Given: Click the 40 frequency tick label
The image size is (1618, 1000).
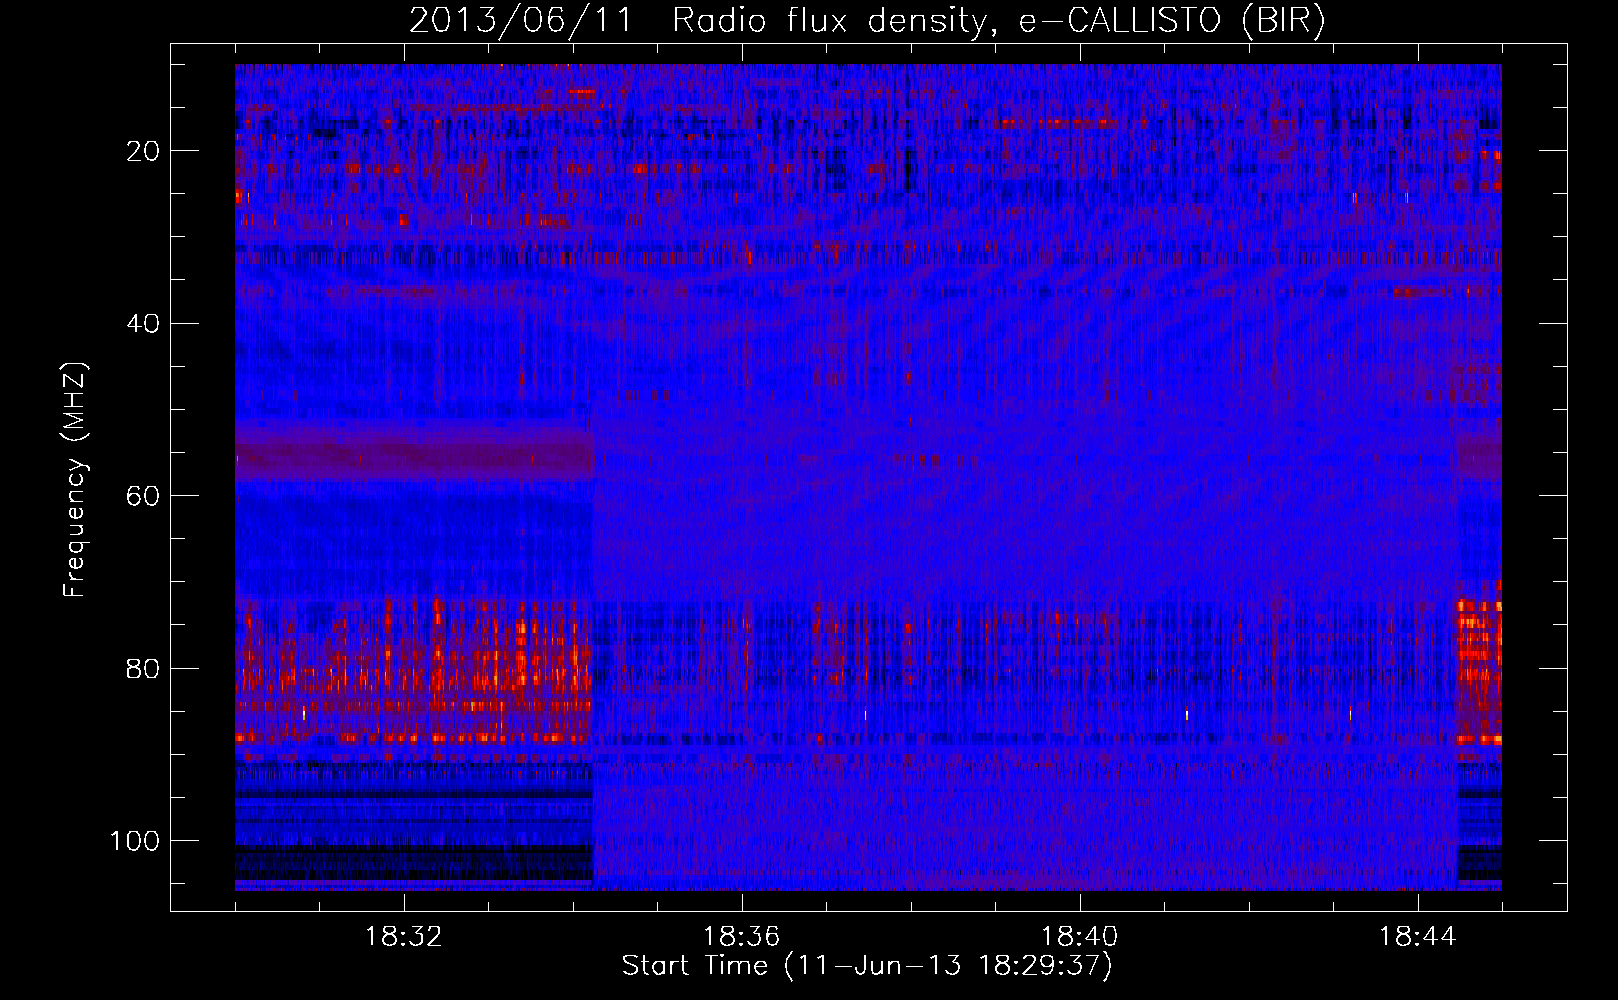Looking at the screenshot, I should [143, 323].
